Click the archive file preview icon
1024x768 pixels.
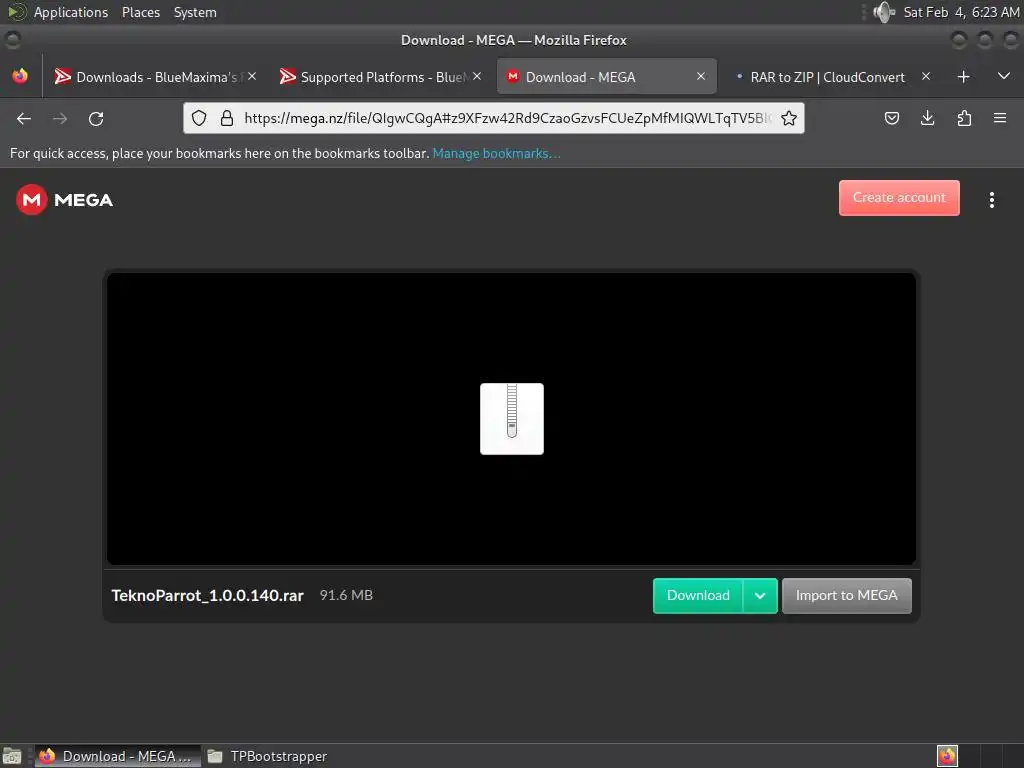tap(512, 419)
